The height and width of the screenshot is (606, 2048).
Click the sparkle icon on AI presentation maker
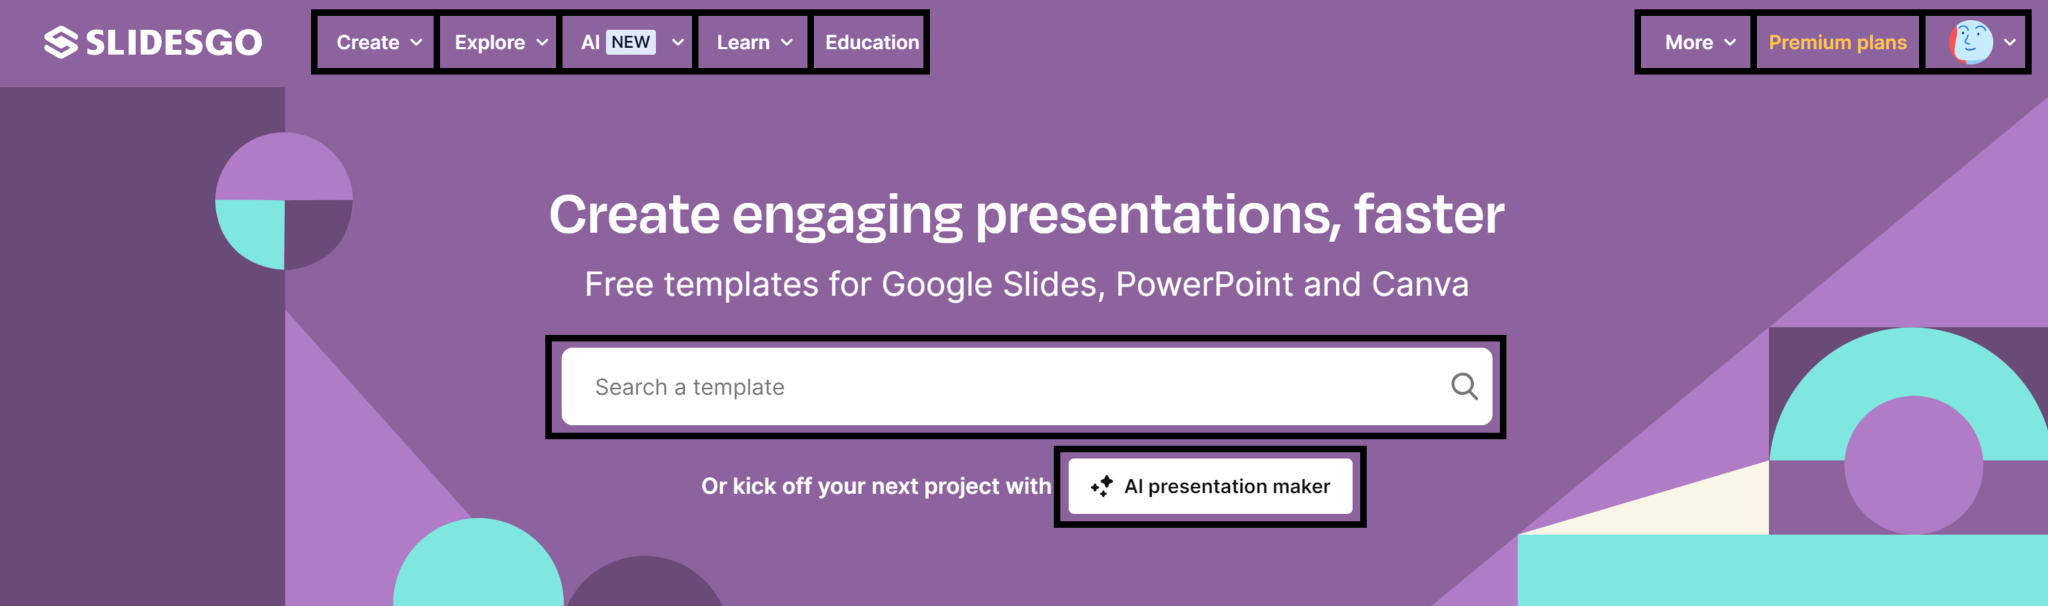[1103, 486]
